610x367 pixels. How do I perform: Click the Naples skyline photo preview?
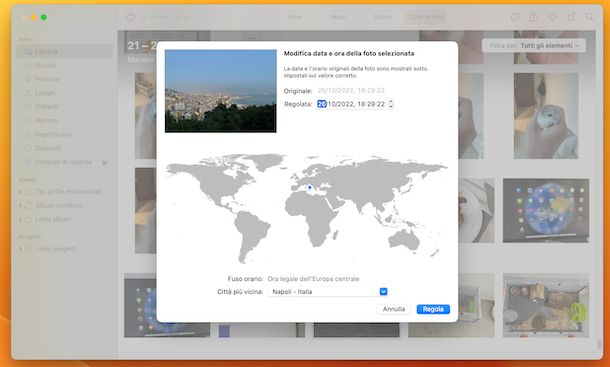(x=221, y=91)
